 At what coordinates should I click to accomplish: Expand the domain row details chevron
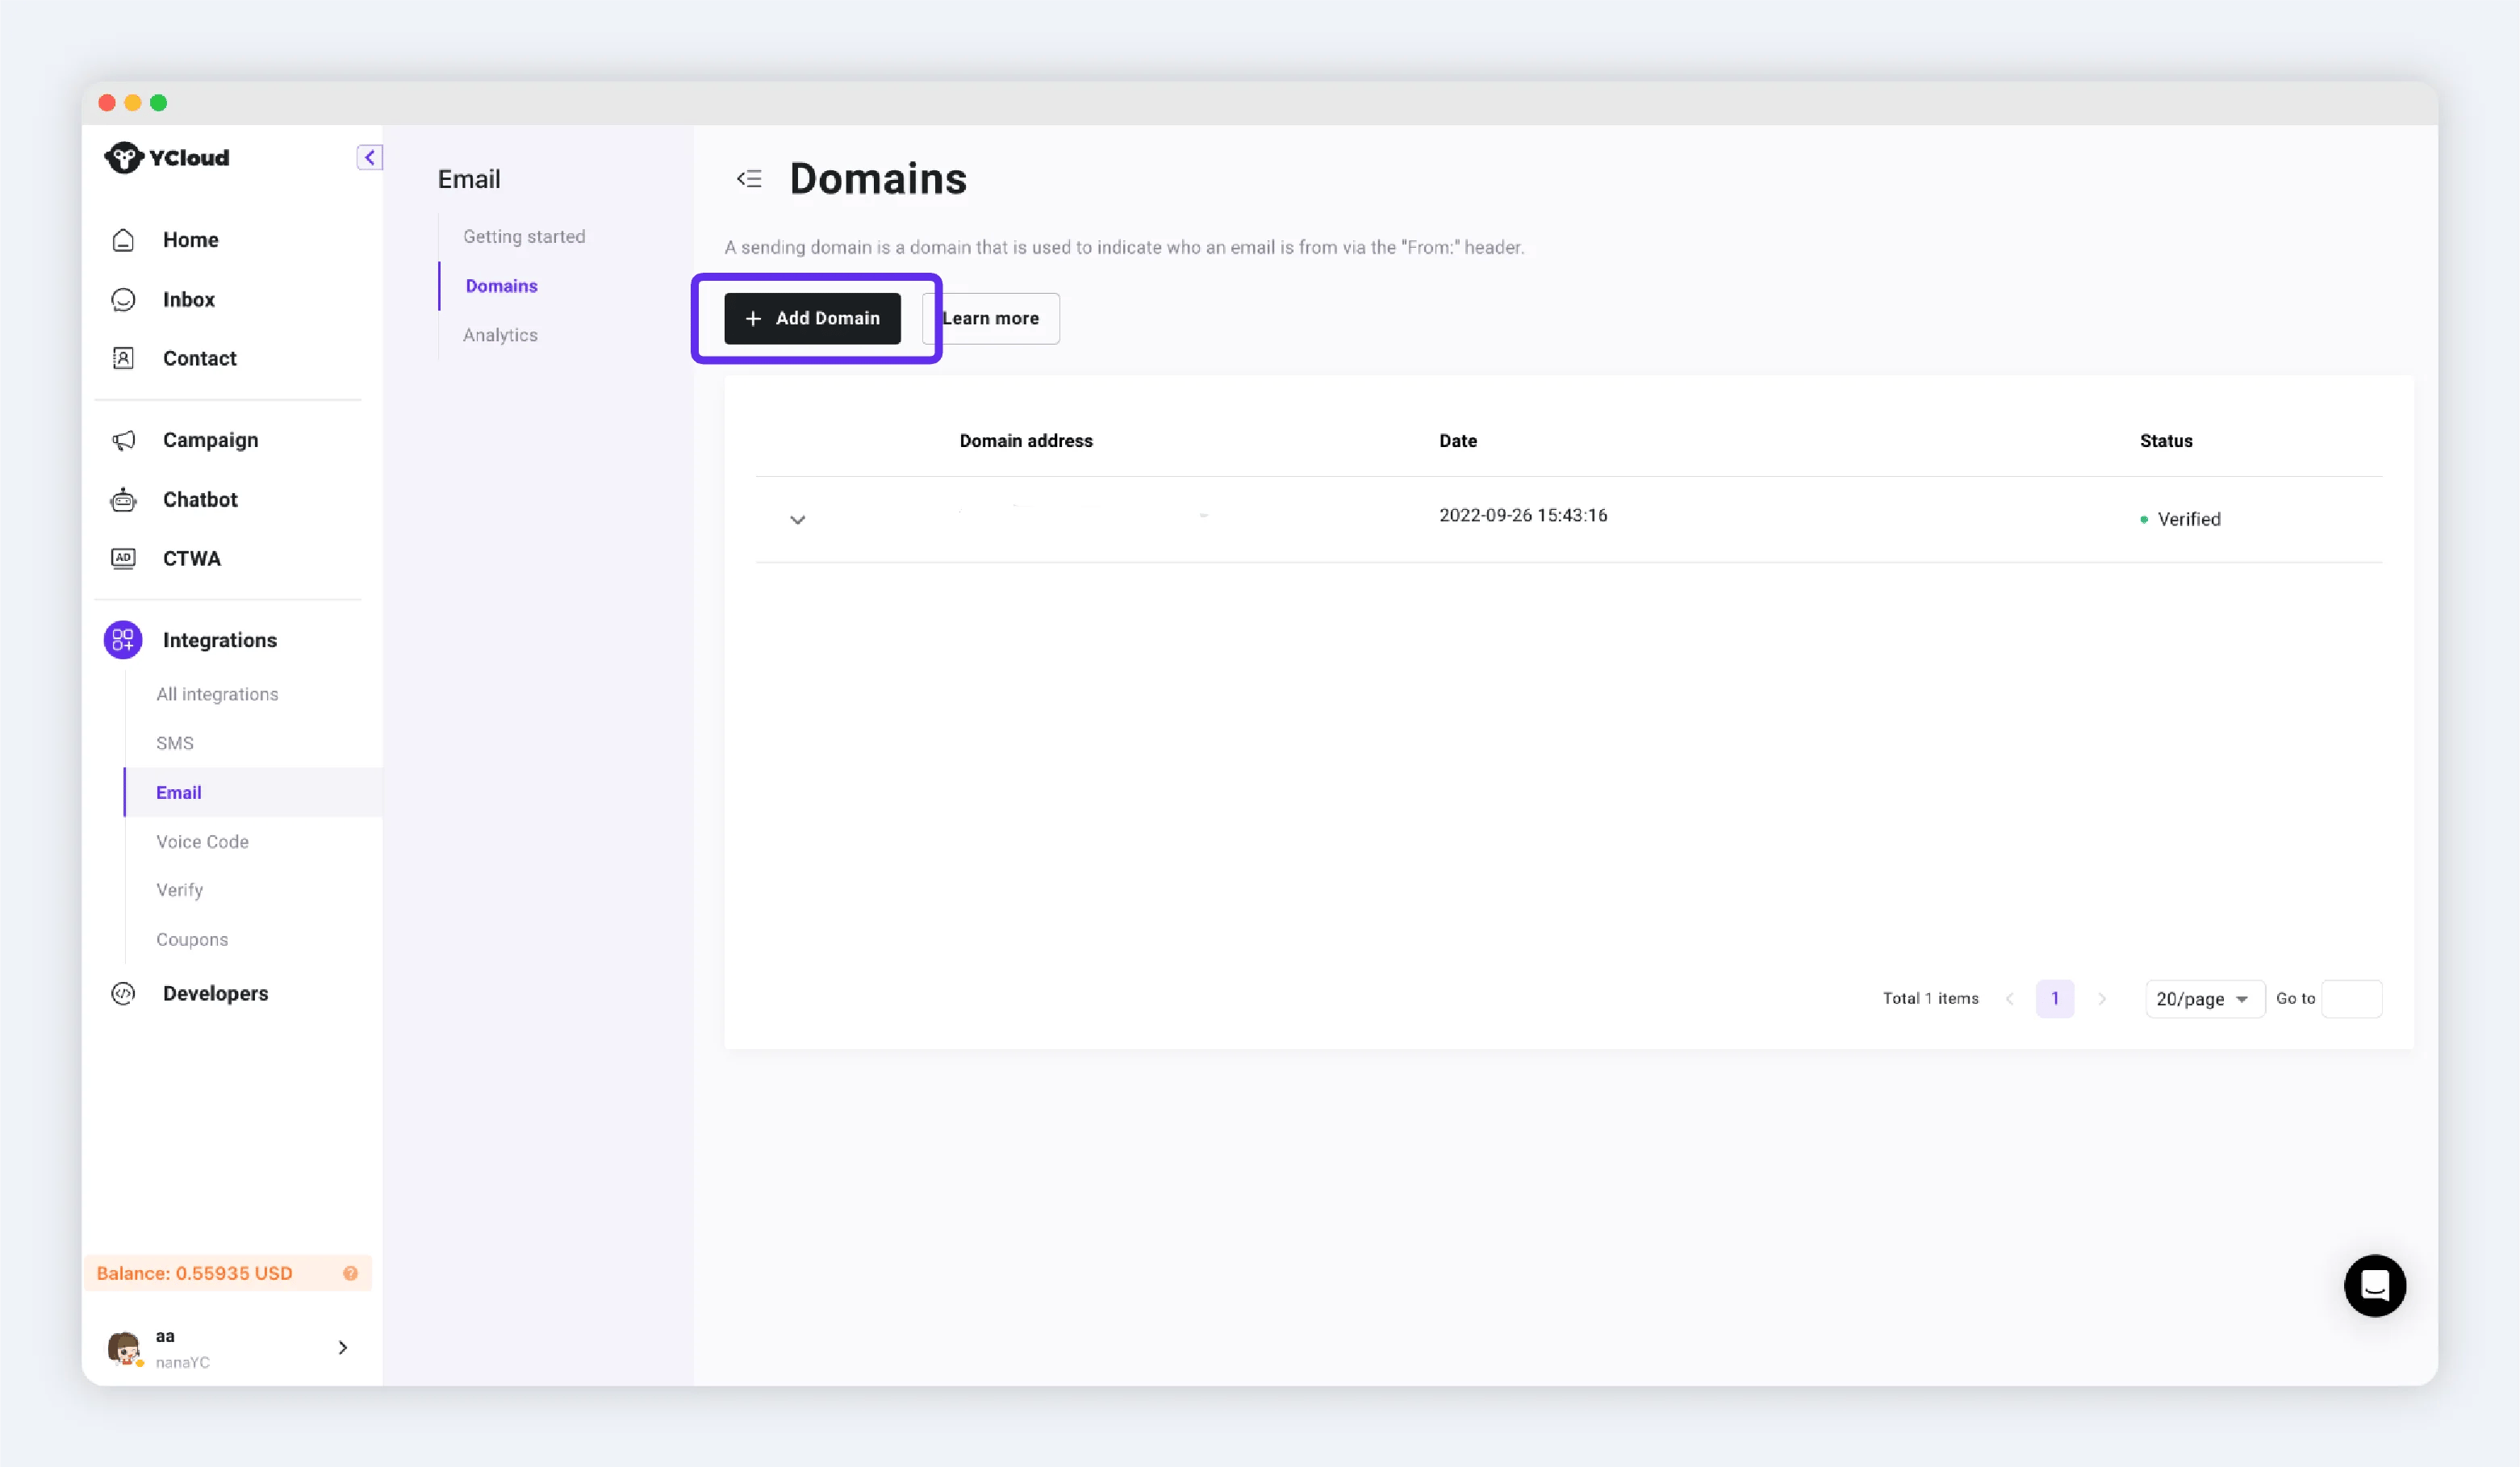(797, 519)
